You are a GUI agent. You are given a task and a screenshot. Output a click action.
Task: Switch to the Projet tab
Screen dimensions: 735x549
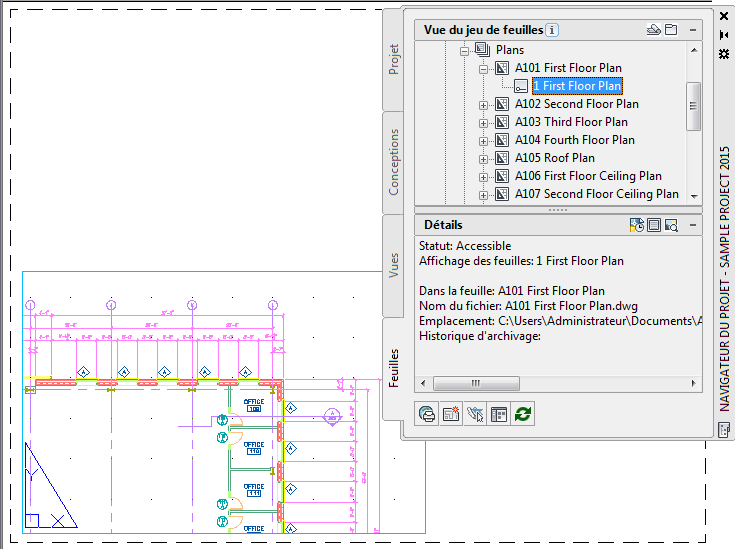[x=394, y=60]
